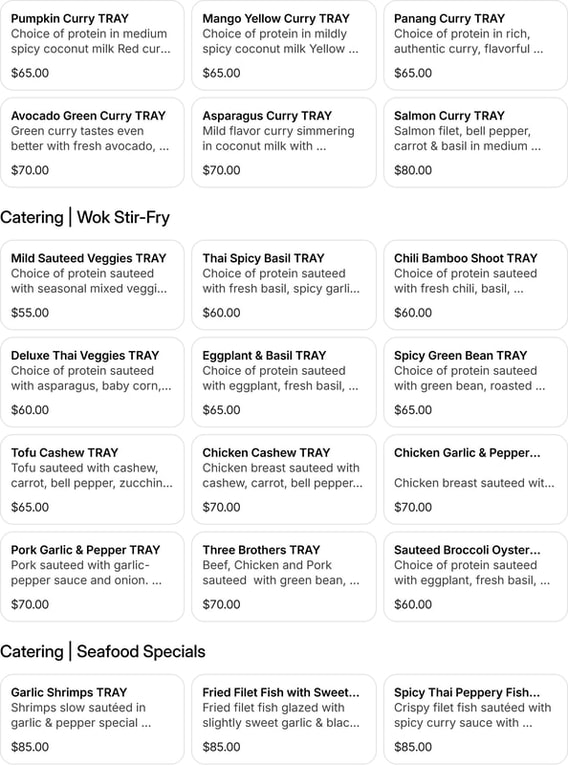This screenshot has width=568, height=765.
Task: Open the Mild Sauteed Veggies TRAY item
Action: (x=92, y=285)
